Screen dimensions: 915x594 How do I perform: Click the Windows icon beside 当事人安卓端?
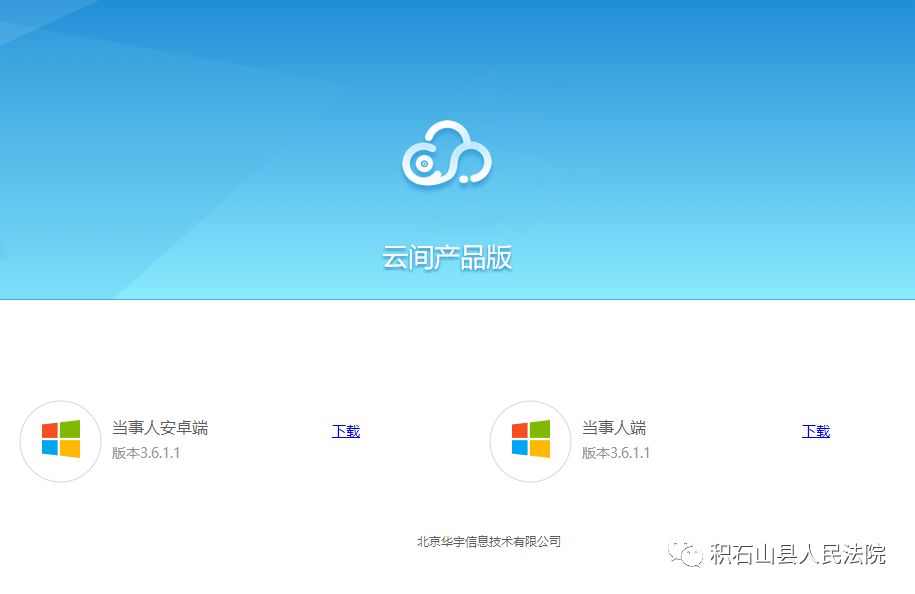[61, 441]
